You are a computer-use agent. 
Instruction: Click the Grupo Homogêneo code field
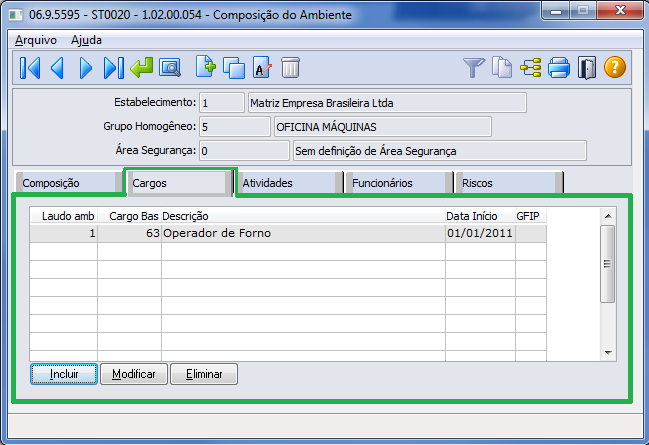(235, 127)
